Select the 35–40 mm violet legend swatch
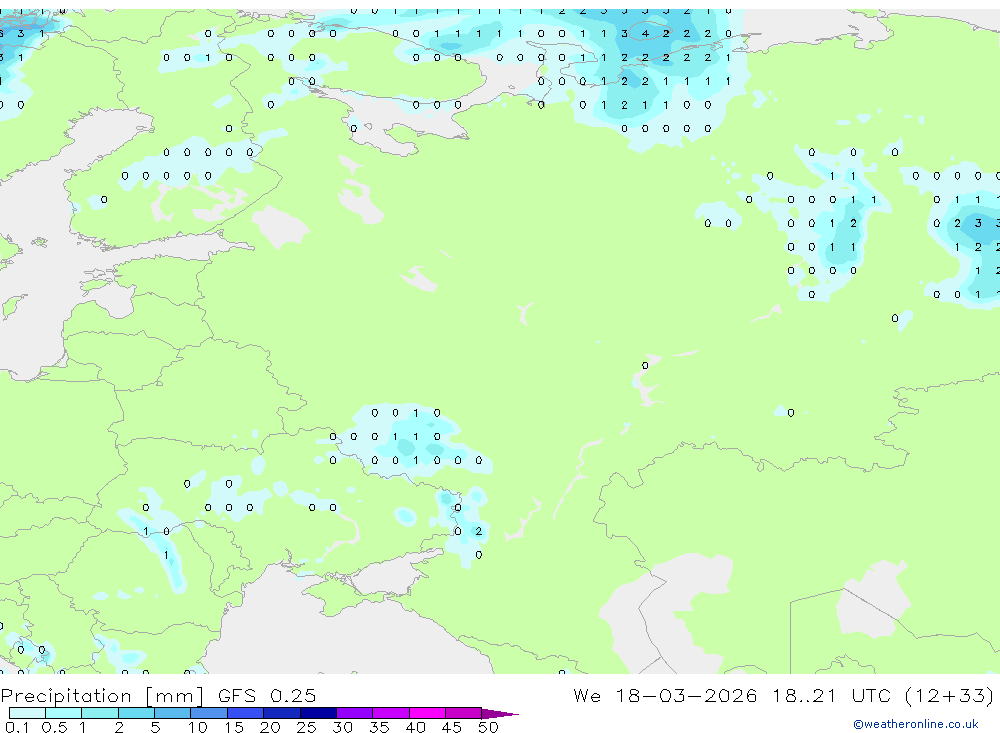Viewport: 1000px width, 733px height. [391, 713]
